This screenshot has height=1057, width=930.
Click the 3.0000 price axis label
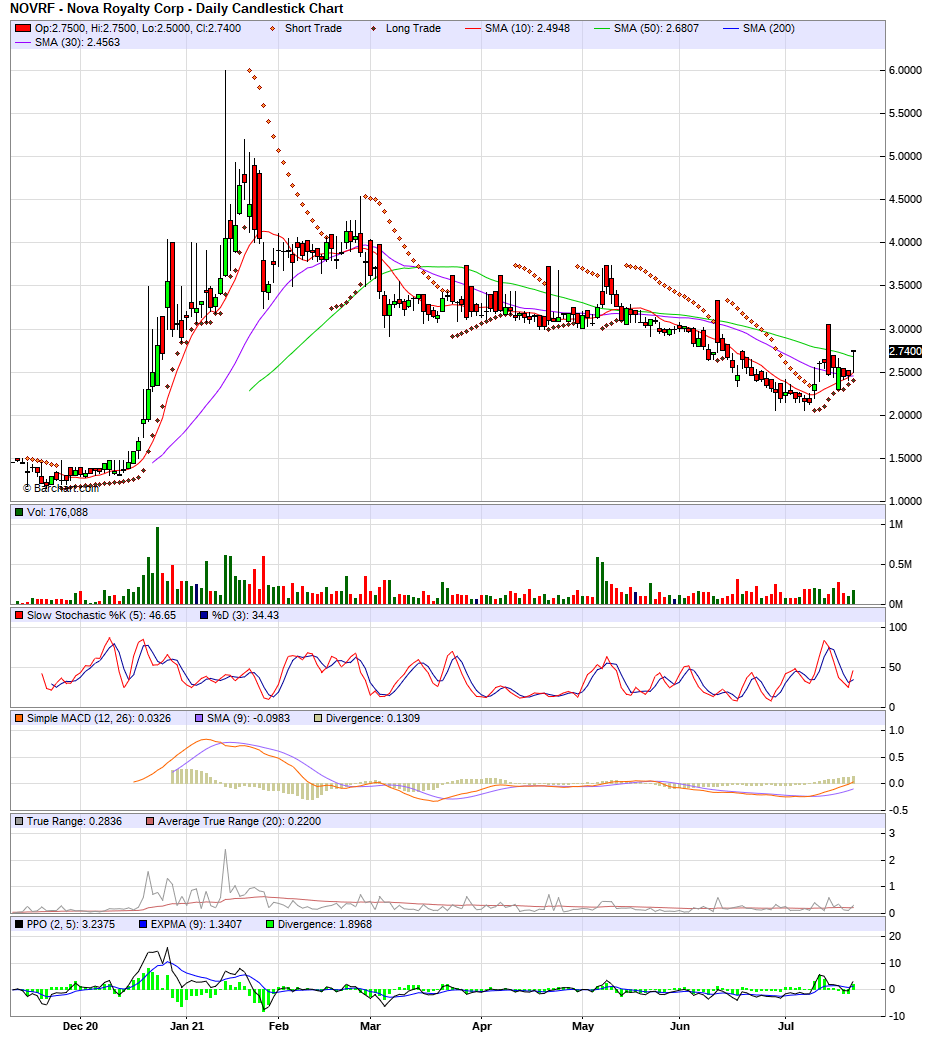pos(905,329)
